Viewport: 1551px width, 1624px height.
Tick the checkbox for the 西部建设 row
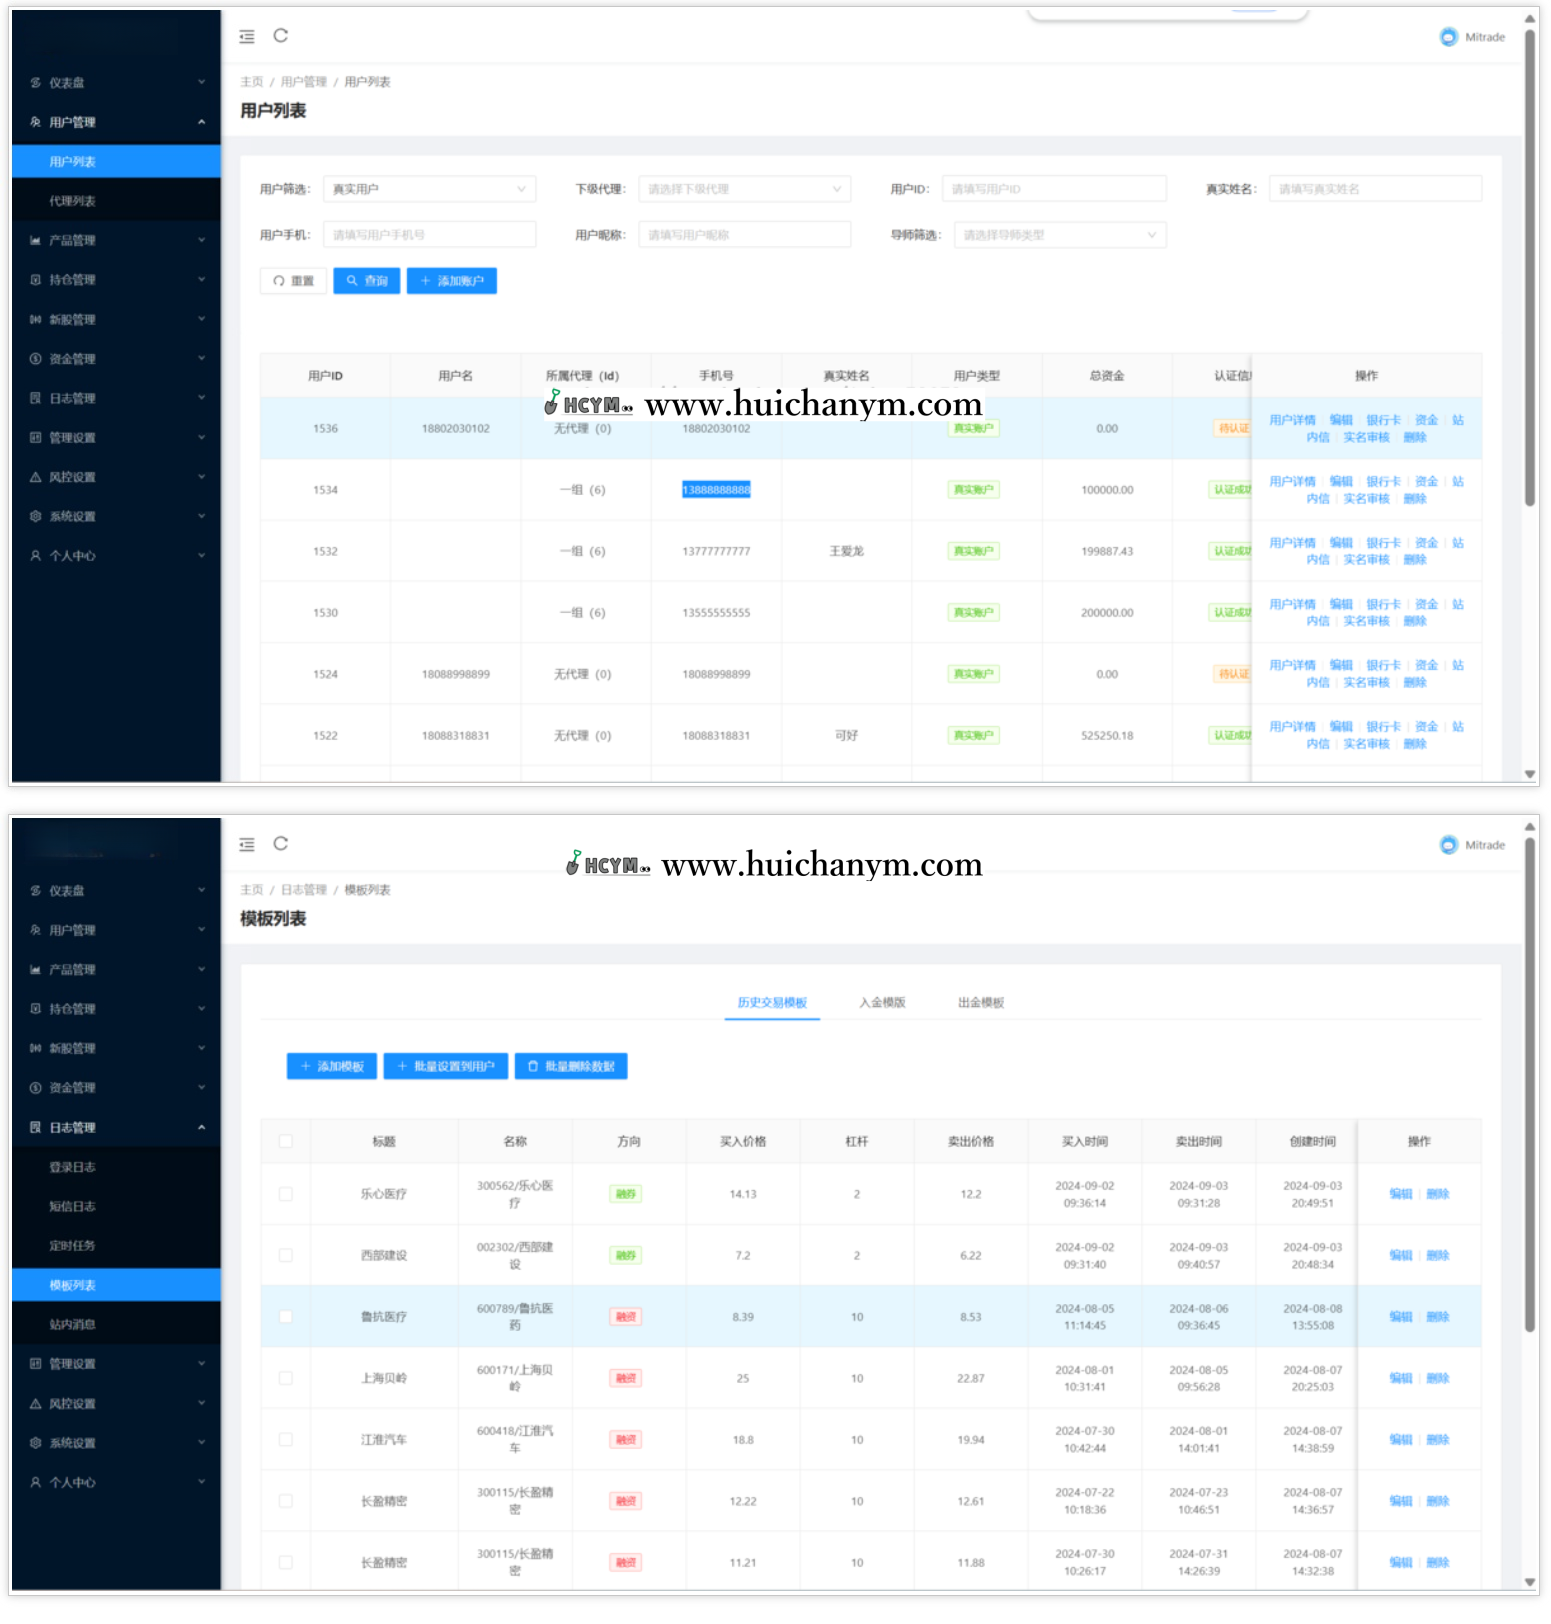click(x=286, y=1256)
